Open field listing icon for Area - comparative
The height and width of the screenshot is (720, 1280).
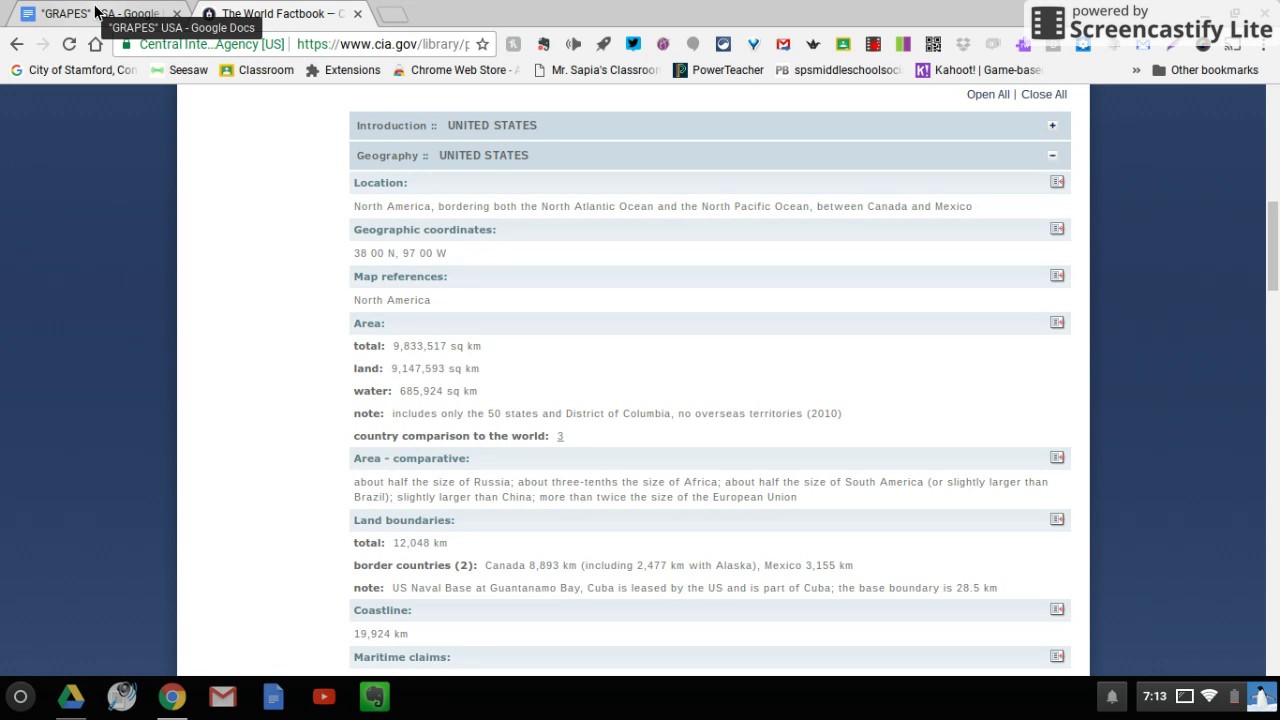[1057, 458]
